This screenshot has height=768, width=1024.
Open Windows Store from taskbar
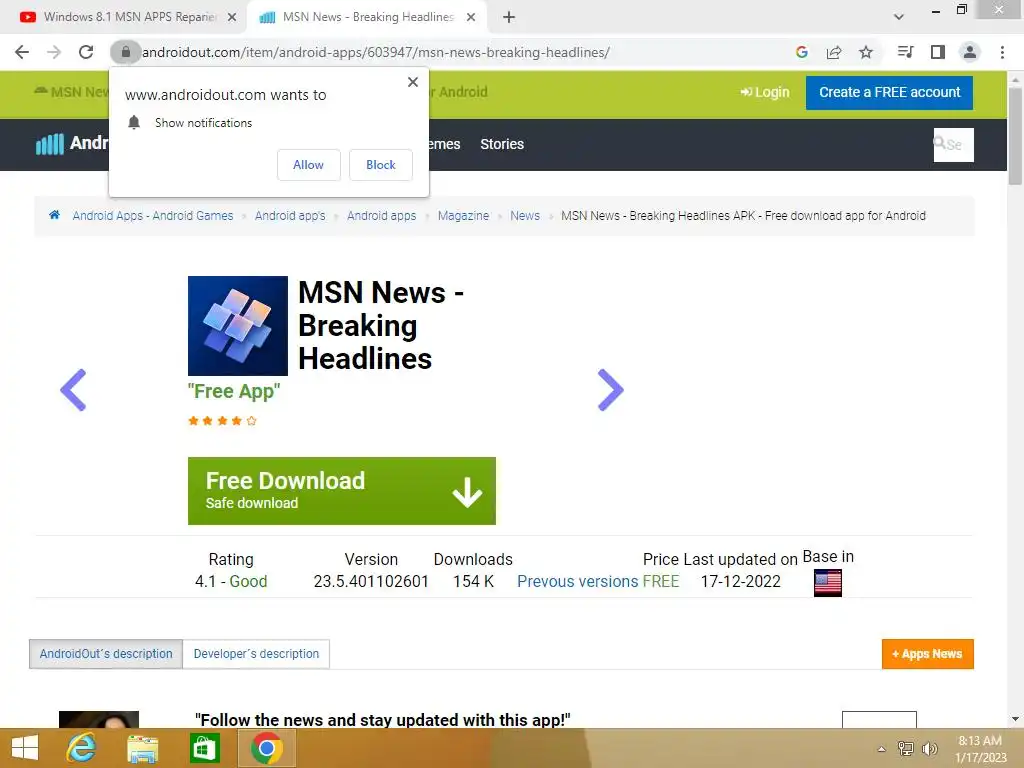(204, 748)
